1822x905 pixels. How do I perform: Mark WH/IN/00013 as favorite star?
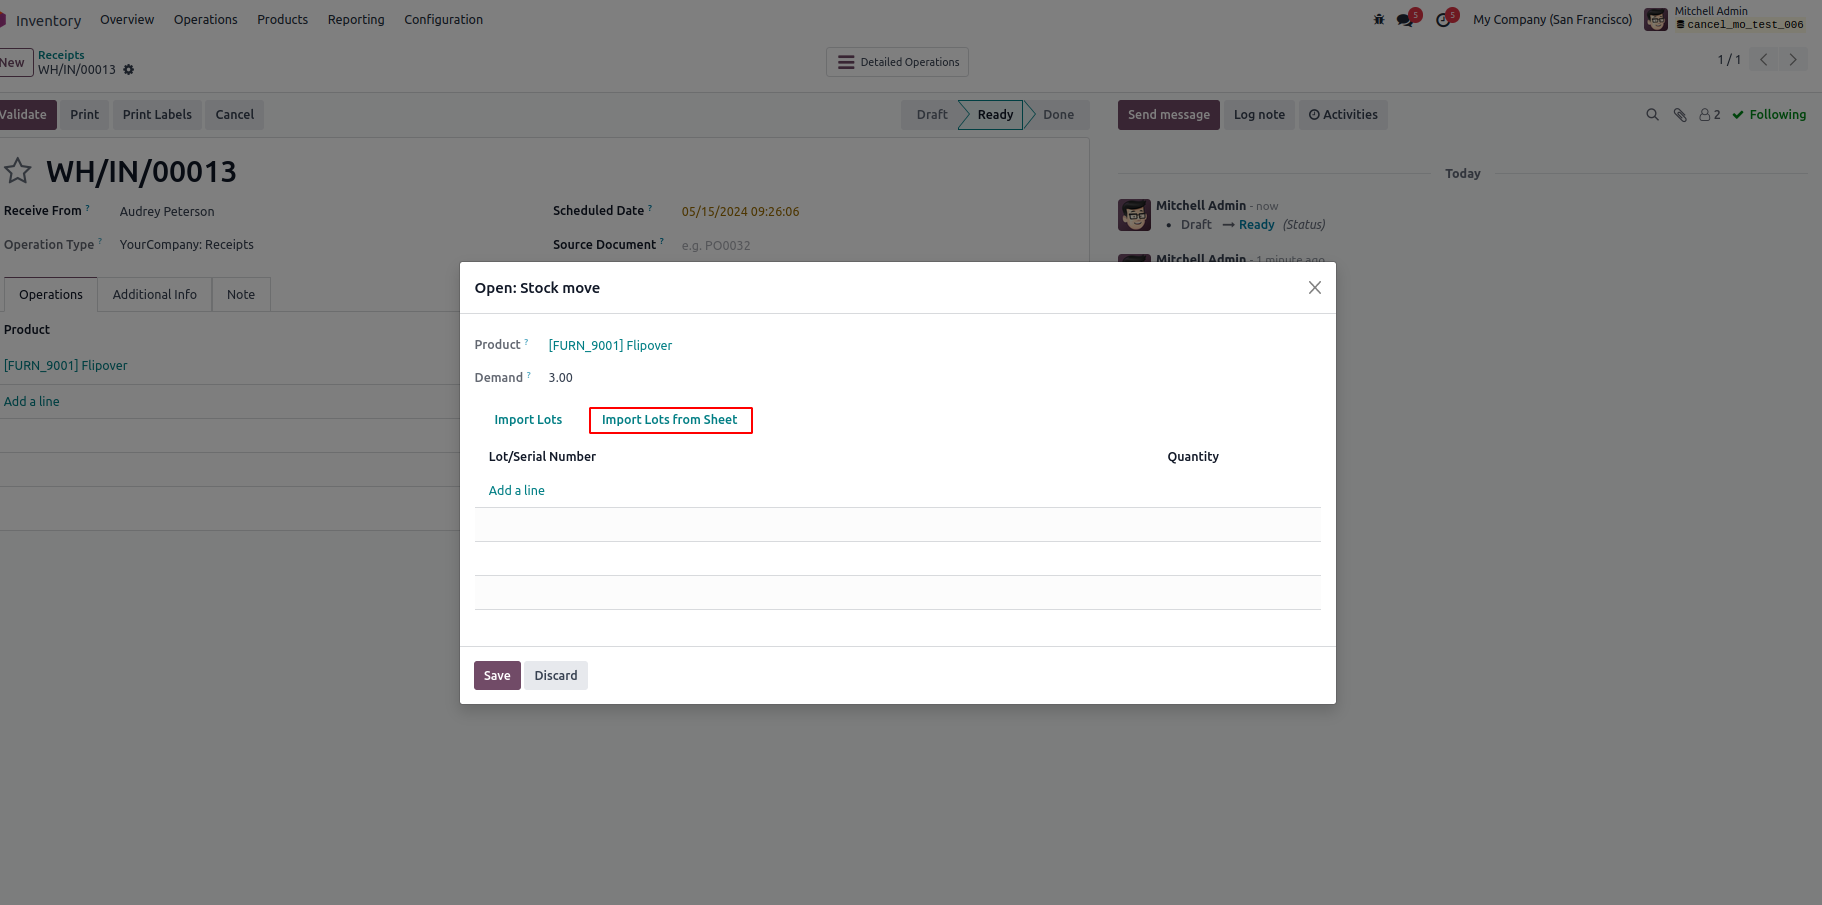click(18, 171)
